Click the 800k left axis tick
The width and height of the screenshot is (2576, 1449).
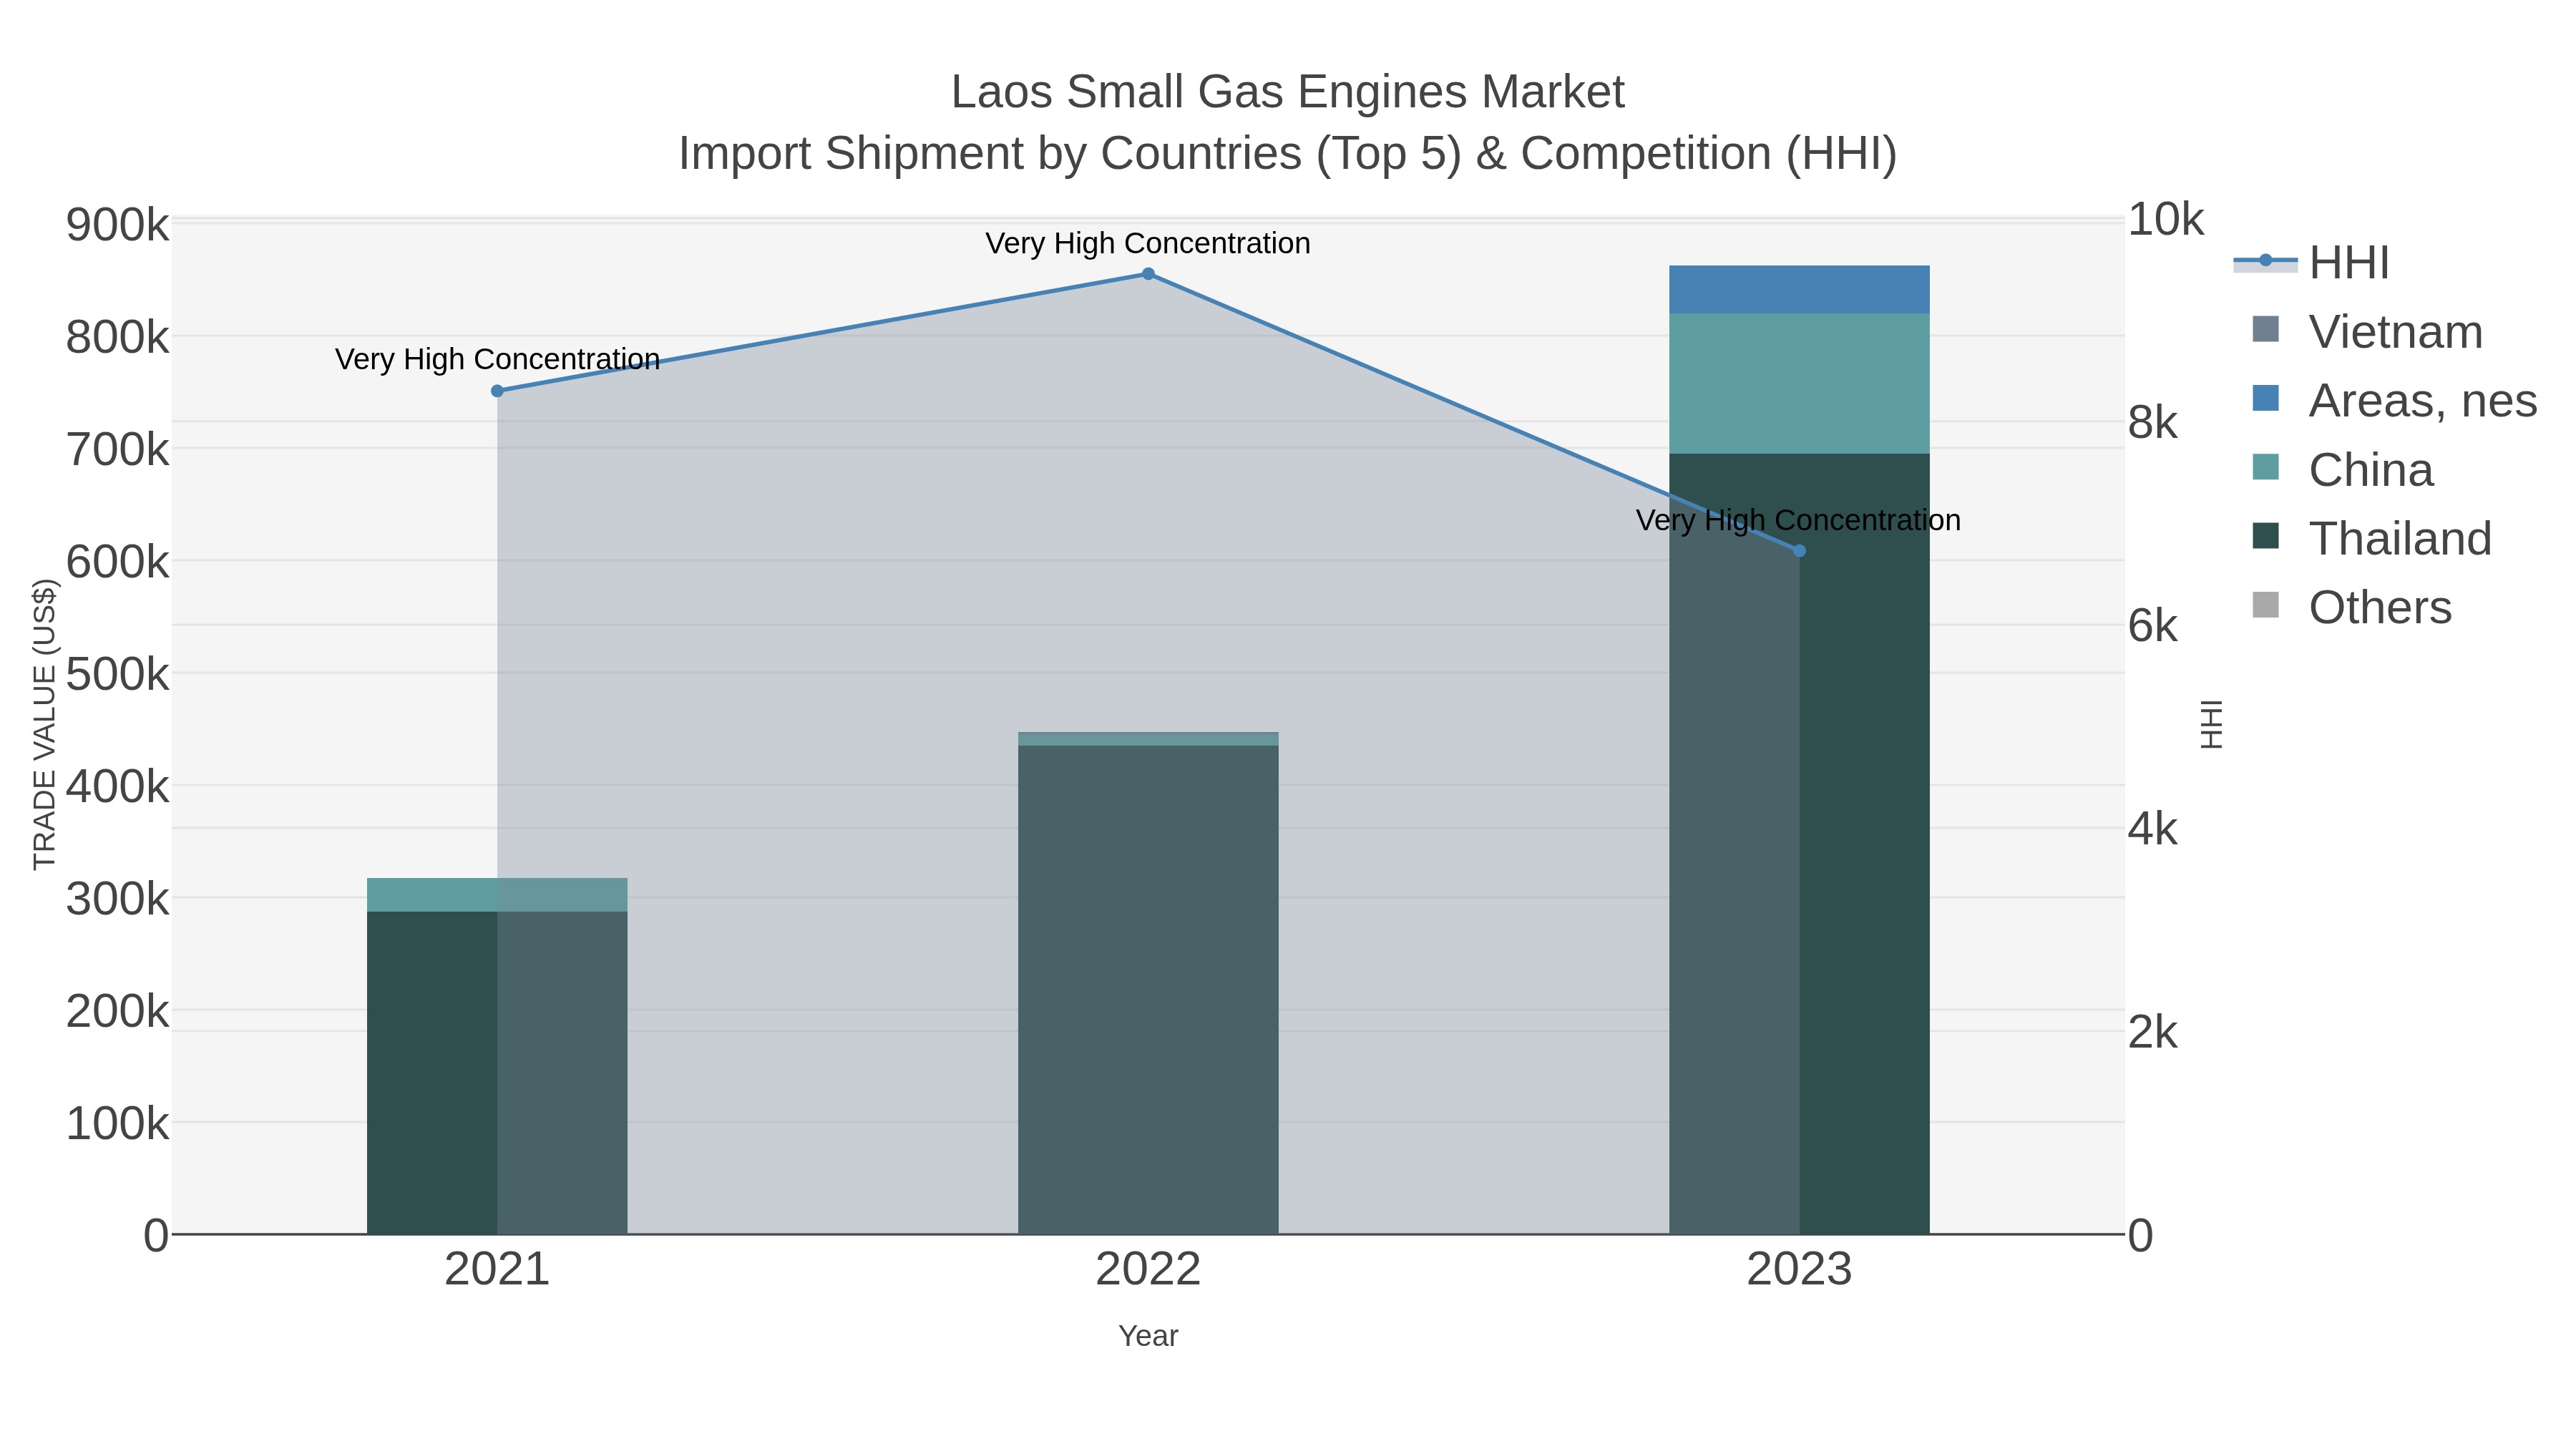tap(117, 338)
